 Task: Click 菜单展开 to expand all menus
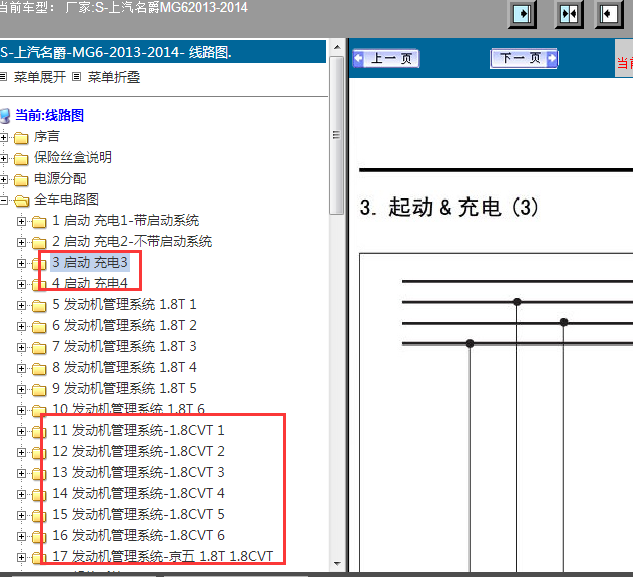pos(40,77)
